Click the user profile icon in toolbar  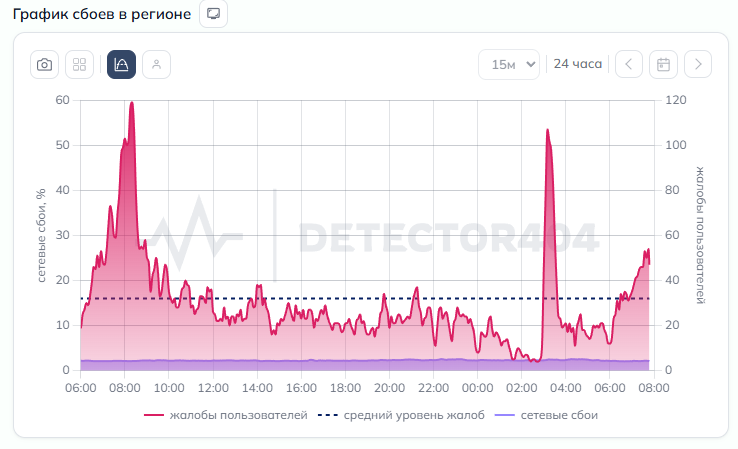click(x=156, y=65)
